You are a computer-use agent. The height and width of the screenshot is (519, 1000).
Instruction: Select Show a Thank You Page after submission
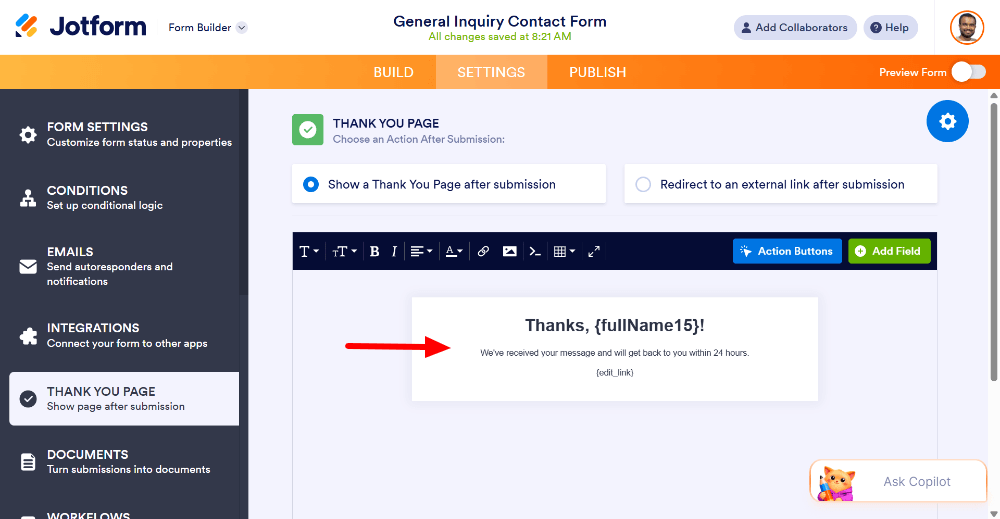(x=449, y=184)
